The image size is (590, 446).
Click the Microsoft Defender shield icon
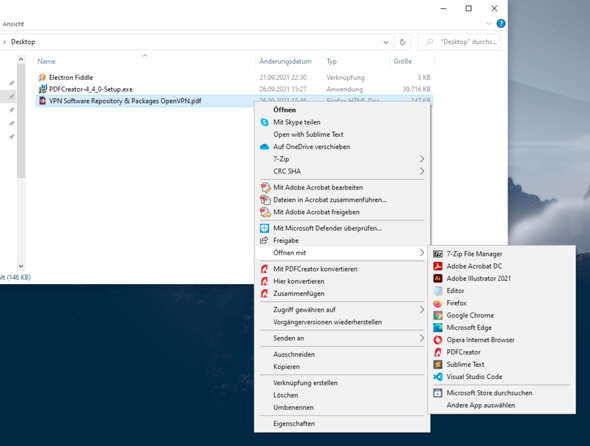point(265,228)
